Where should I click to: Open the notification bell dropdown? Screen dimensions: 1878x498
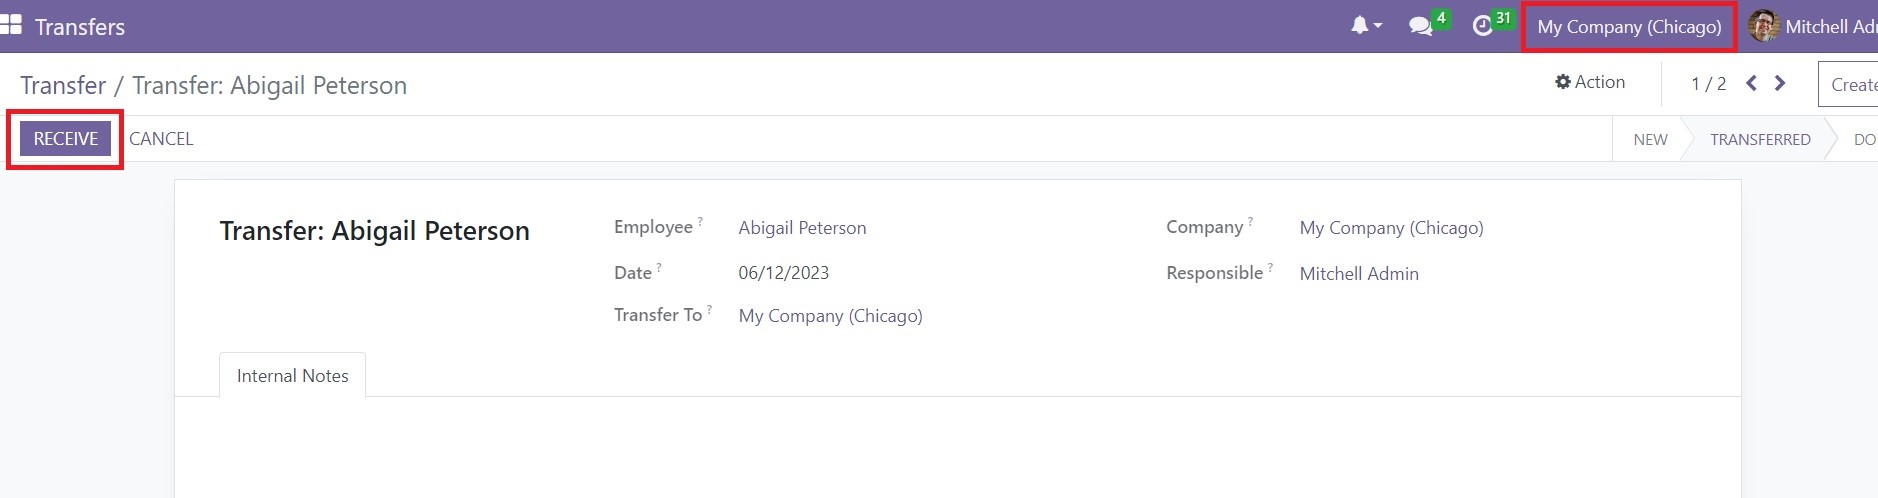point(1366,26)
